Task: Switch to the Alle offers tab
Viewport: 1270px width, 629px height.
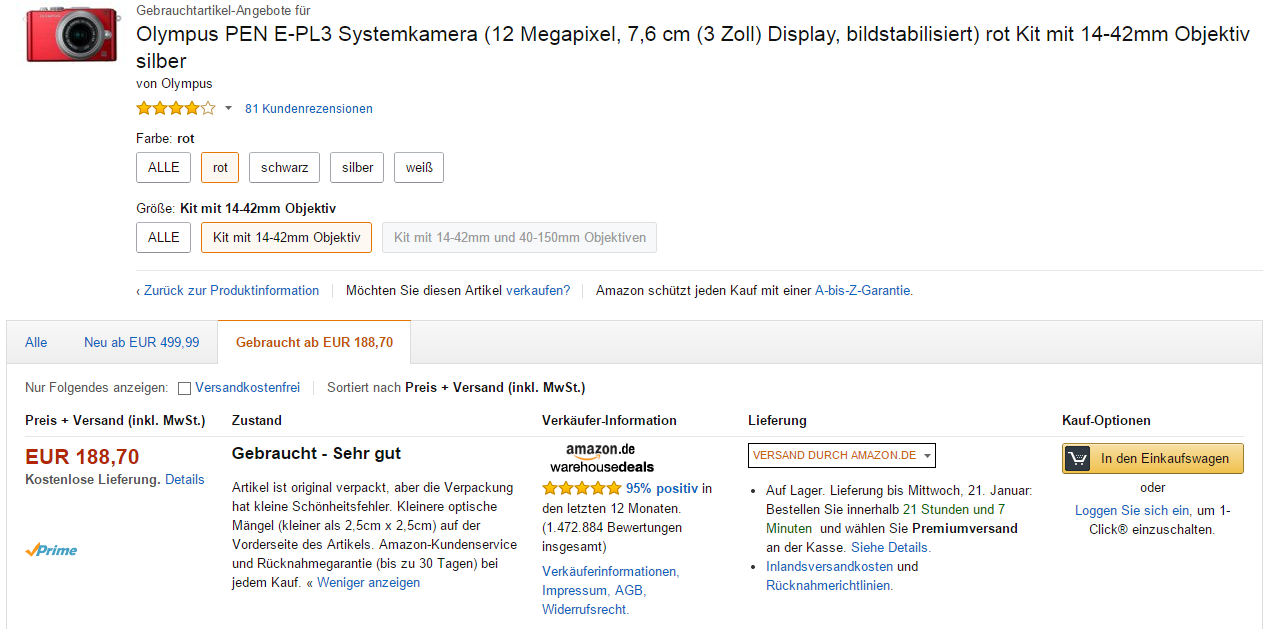Action: (36, 342)
